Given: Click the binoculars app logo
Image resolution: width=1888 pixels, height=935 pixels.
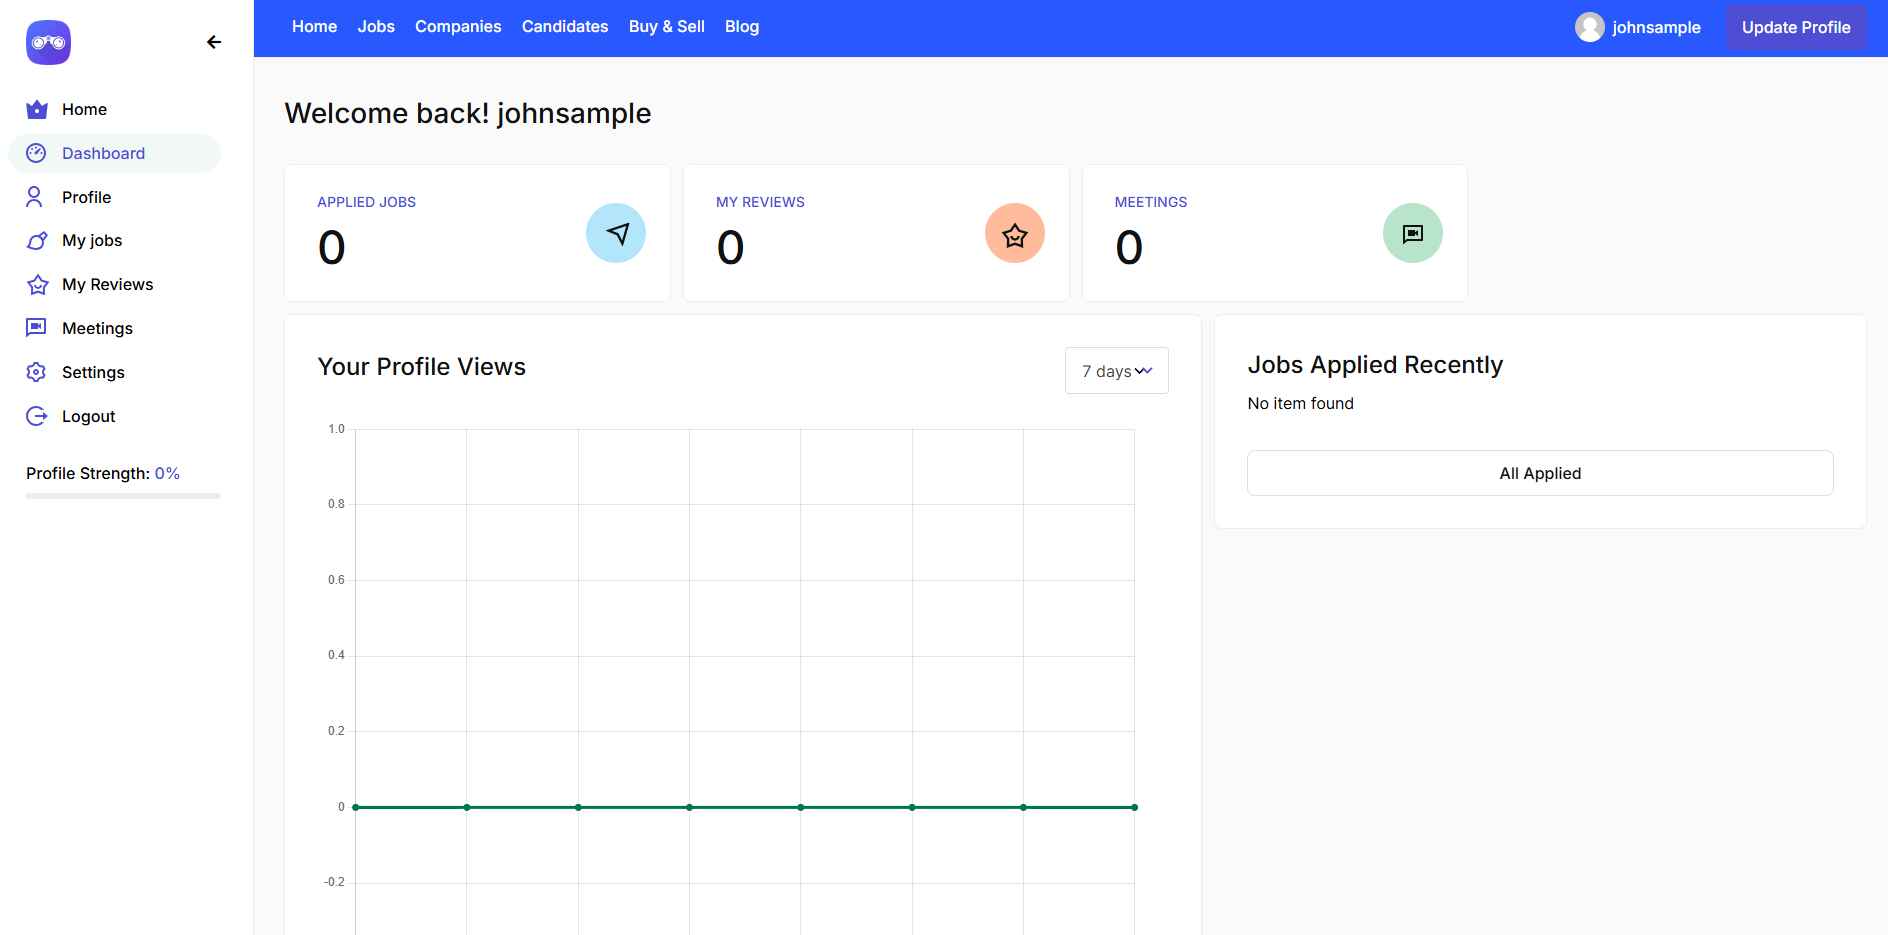Looking at the screenshot, I should tap(48, 42).
